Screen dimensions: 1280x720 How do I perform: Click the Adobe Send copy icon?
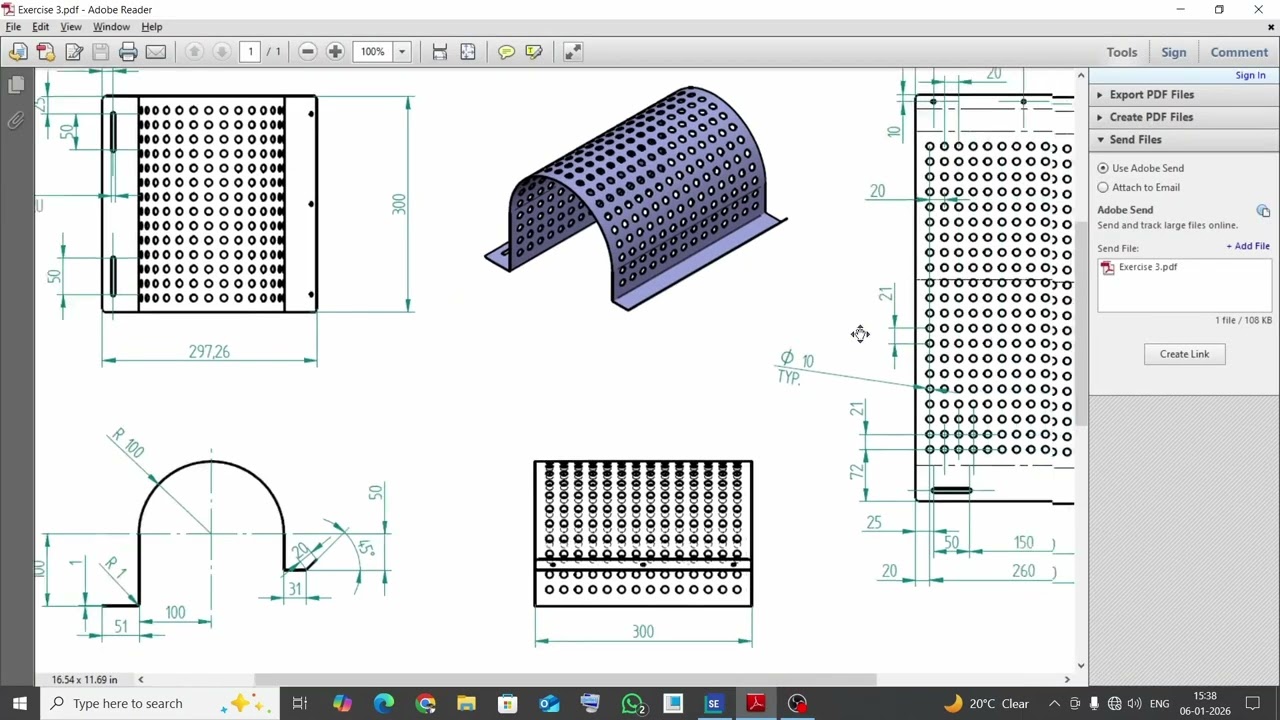(1263, 211)
